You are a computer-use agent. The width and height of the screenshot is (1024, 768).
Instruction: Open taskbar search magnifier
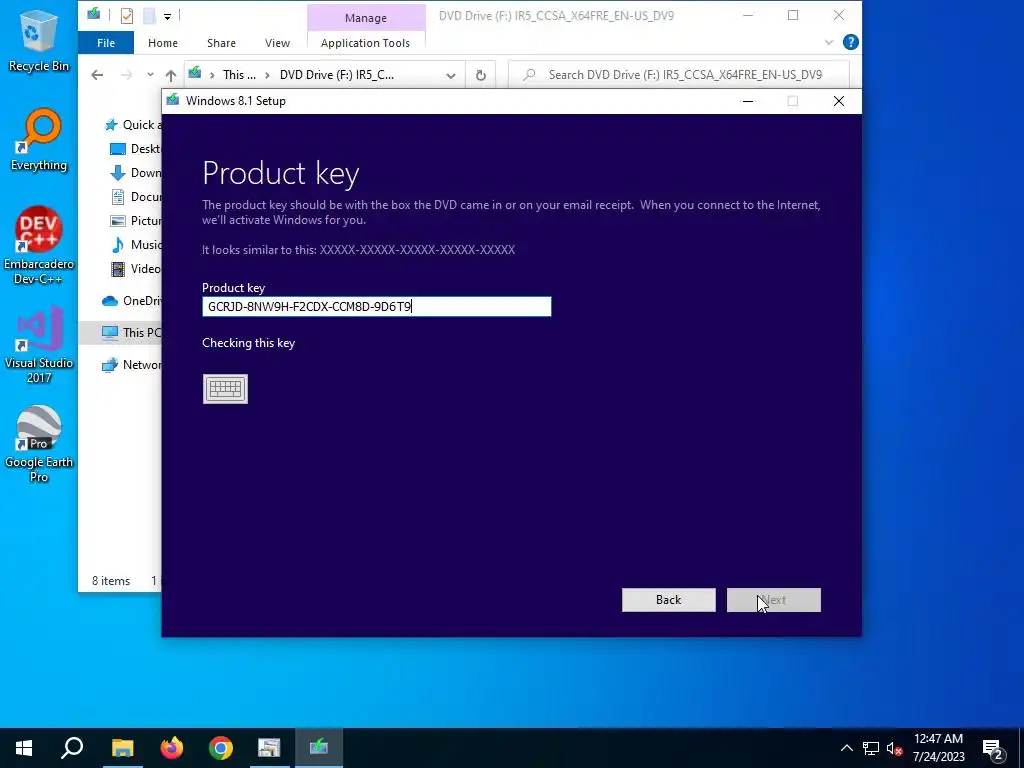(x=72, y=748)
